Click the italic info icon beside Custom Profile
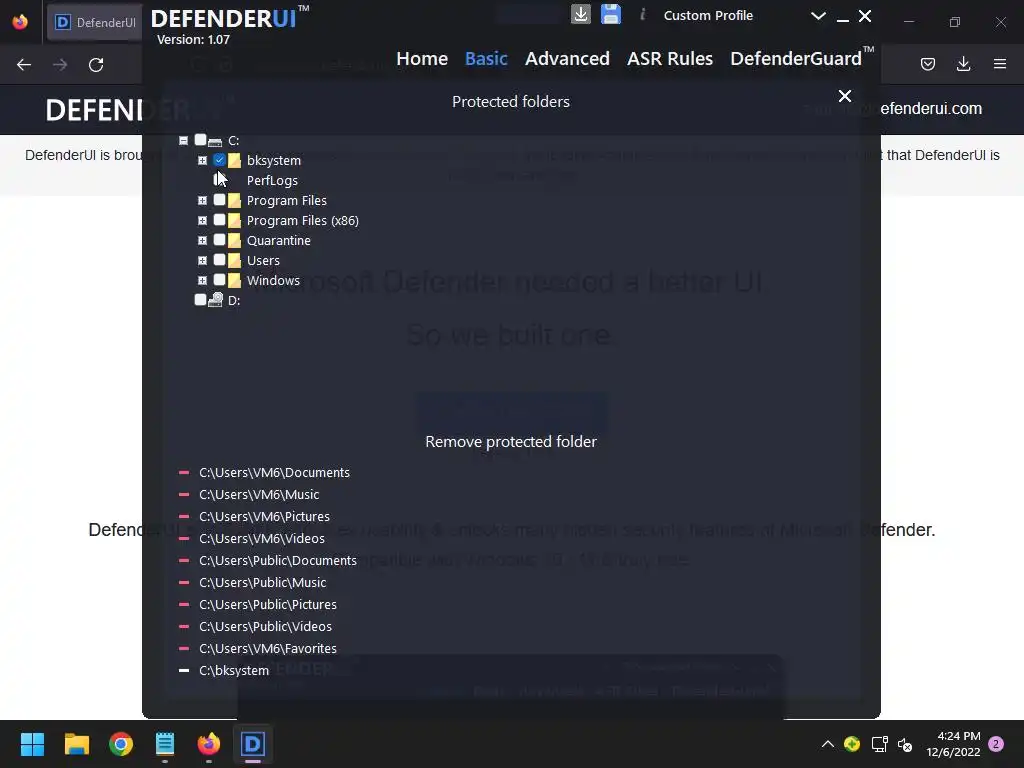 (x=643, y=14)
